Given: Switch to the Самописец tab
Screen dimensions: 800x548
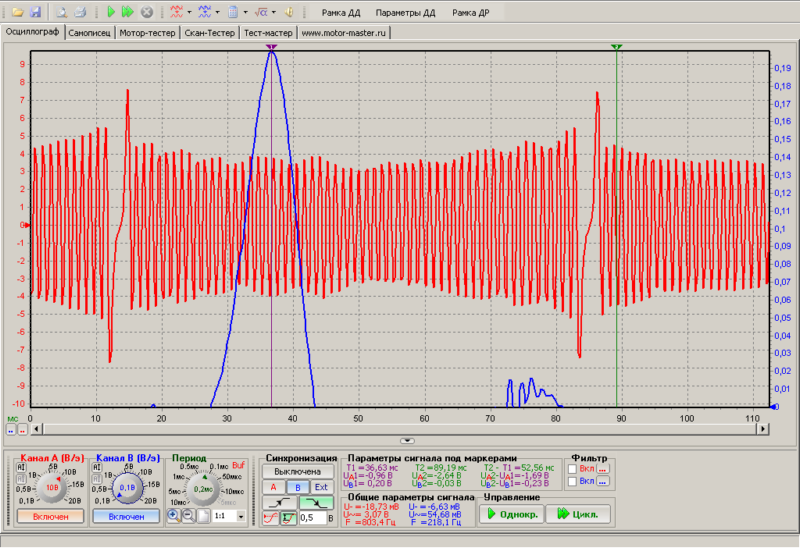Looking at the screenshot, I should (89, 33).
